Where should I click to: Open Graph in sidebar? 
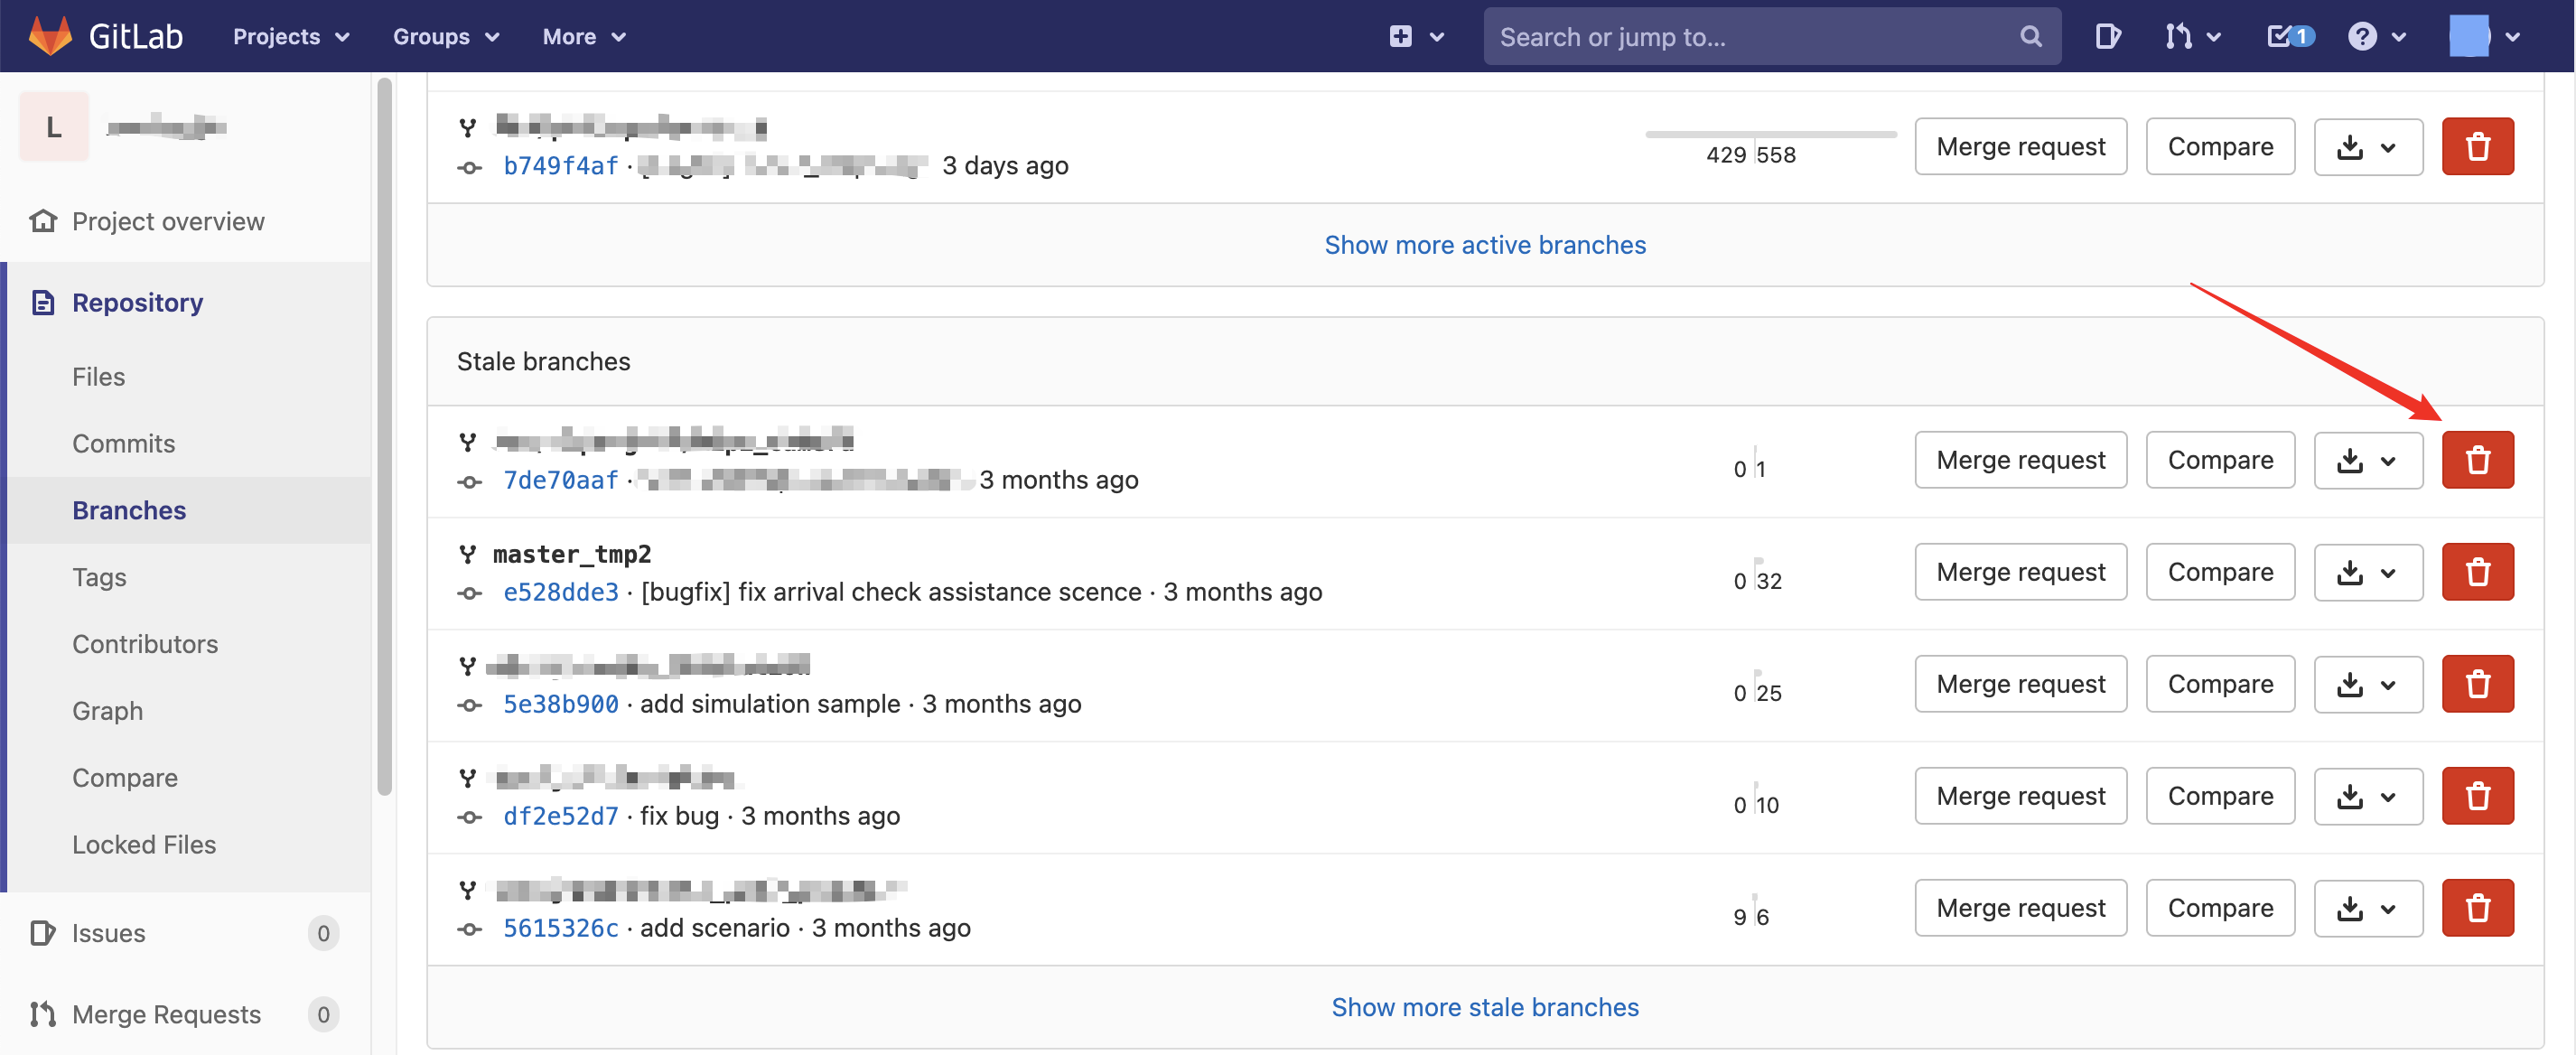pos(107,712)
